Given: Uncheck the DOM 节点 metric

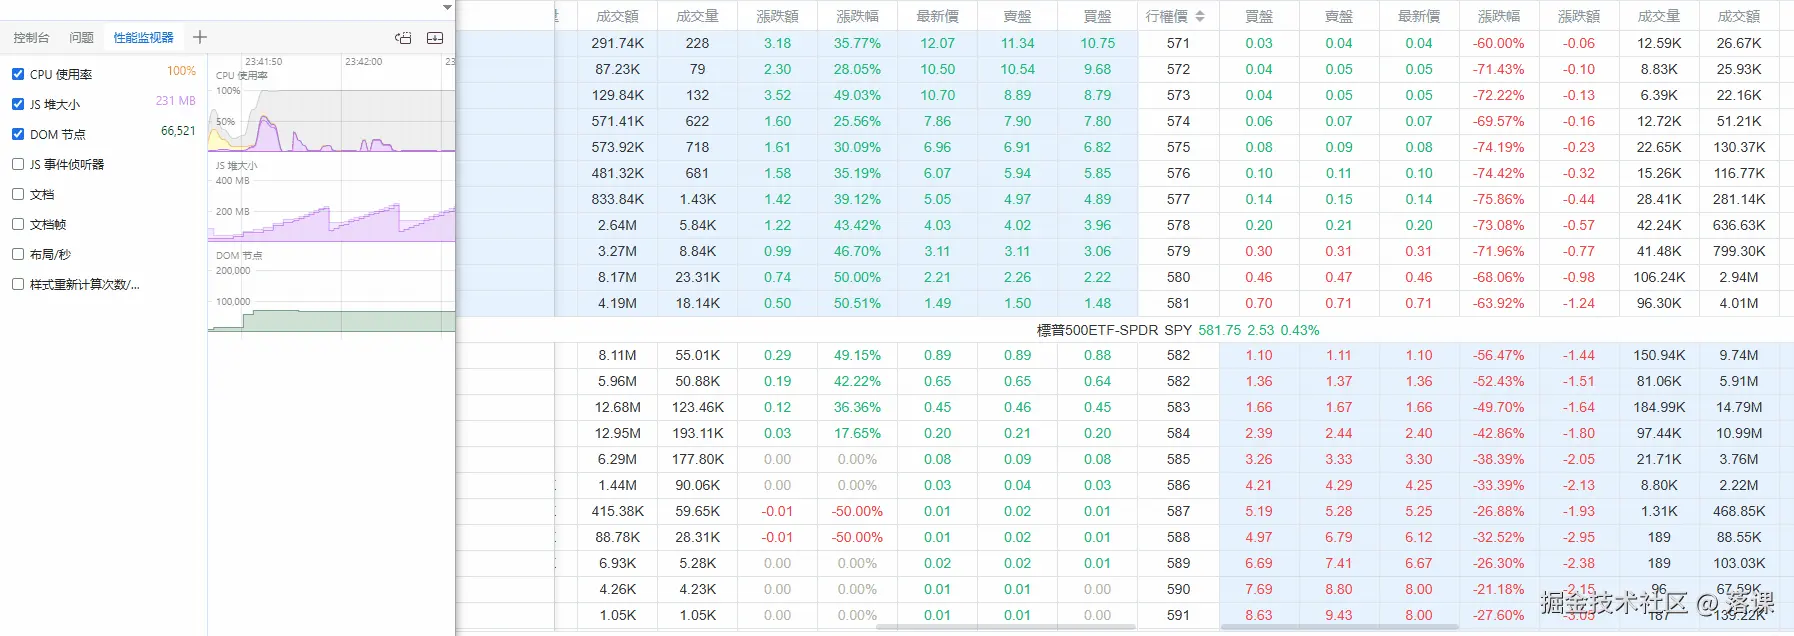Looking at the screenshot, I should pos(16,133).
